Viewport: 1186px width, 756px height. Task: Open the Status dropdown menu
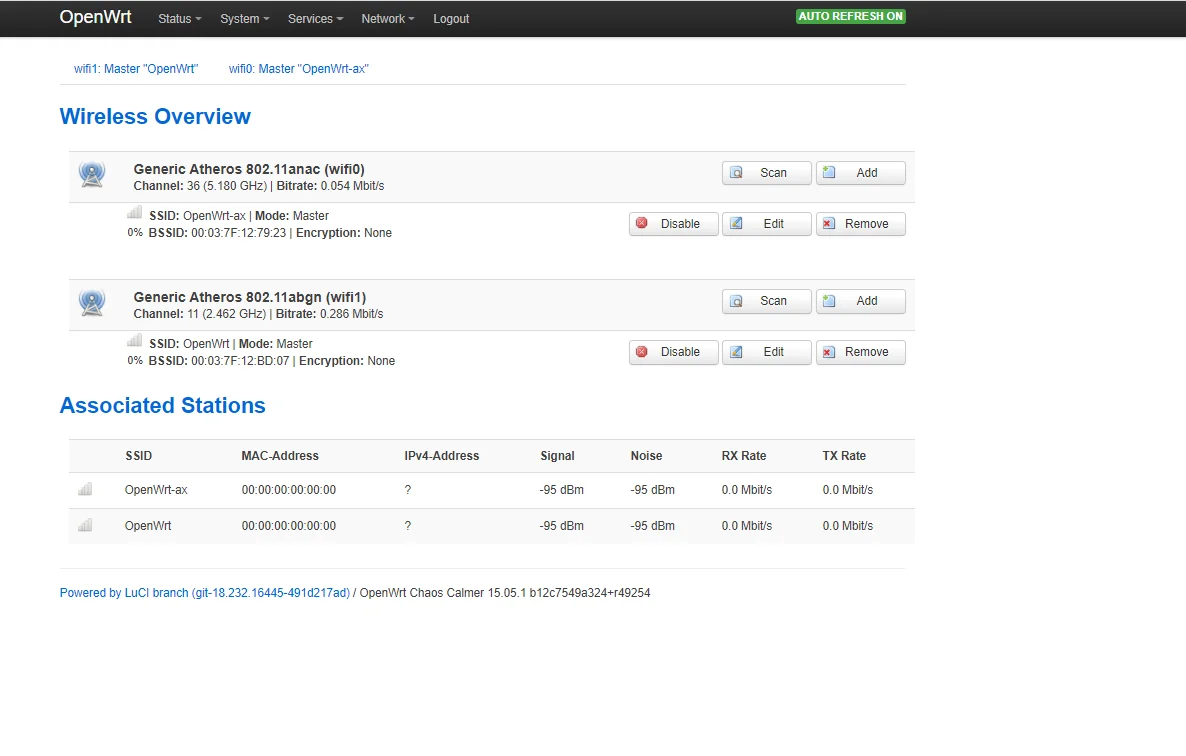(179, 19)
